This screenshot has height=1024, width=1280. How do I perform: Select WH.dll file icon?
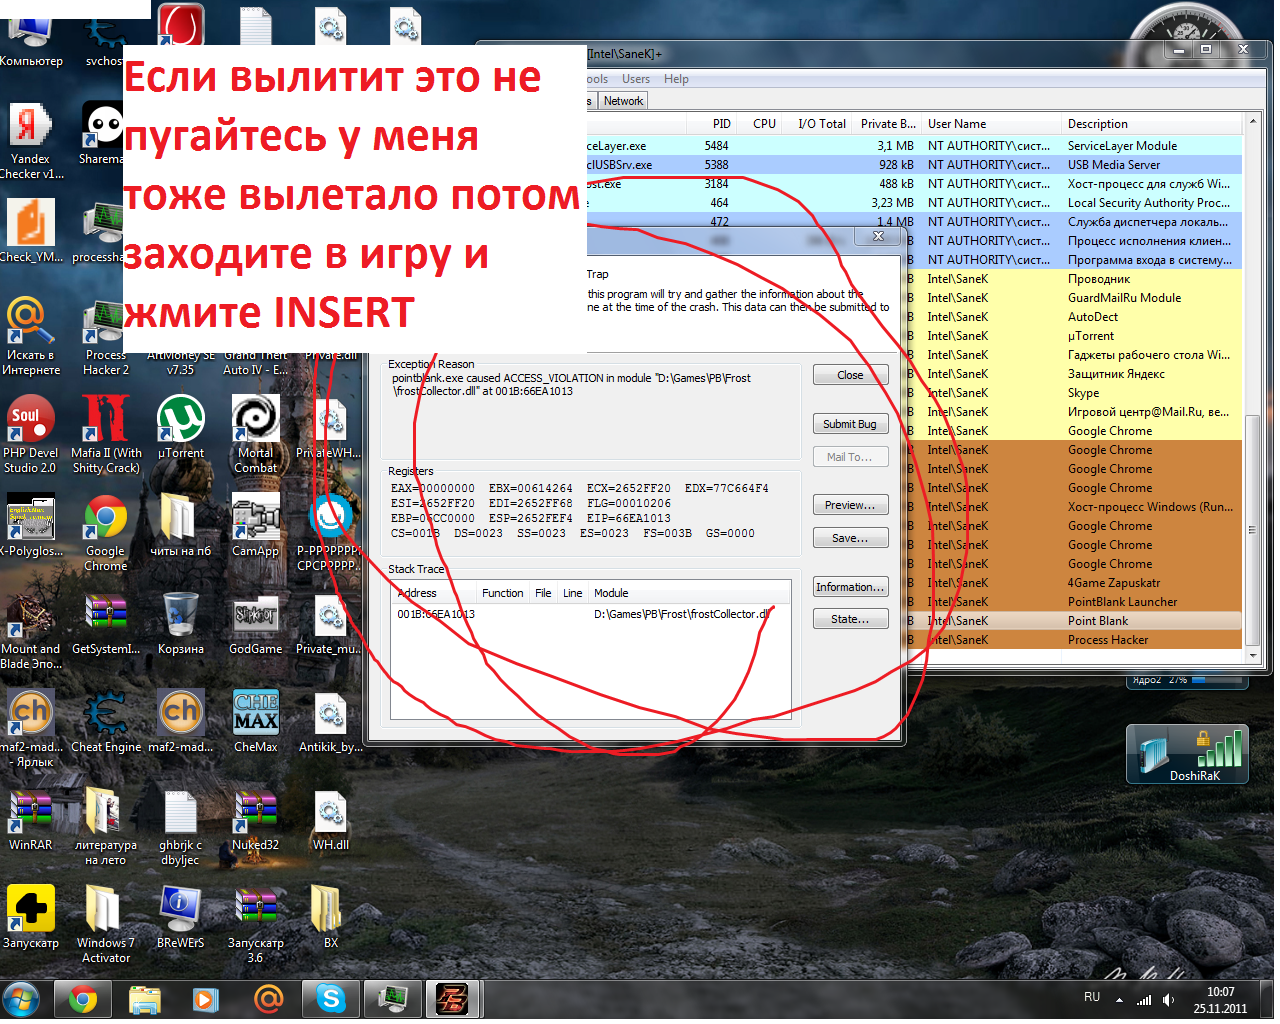click(x=330, y=820)
